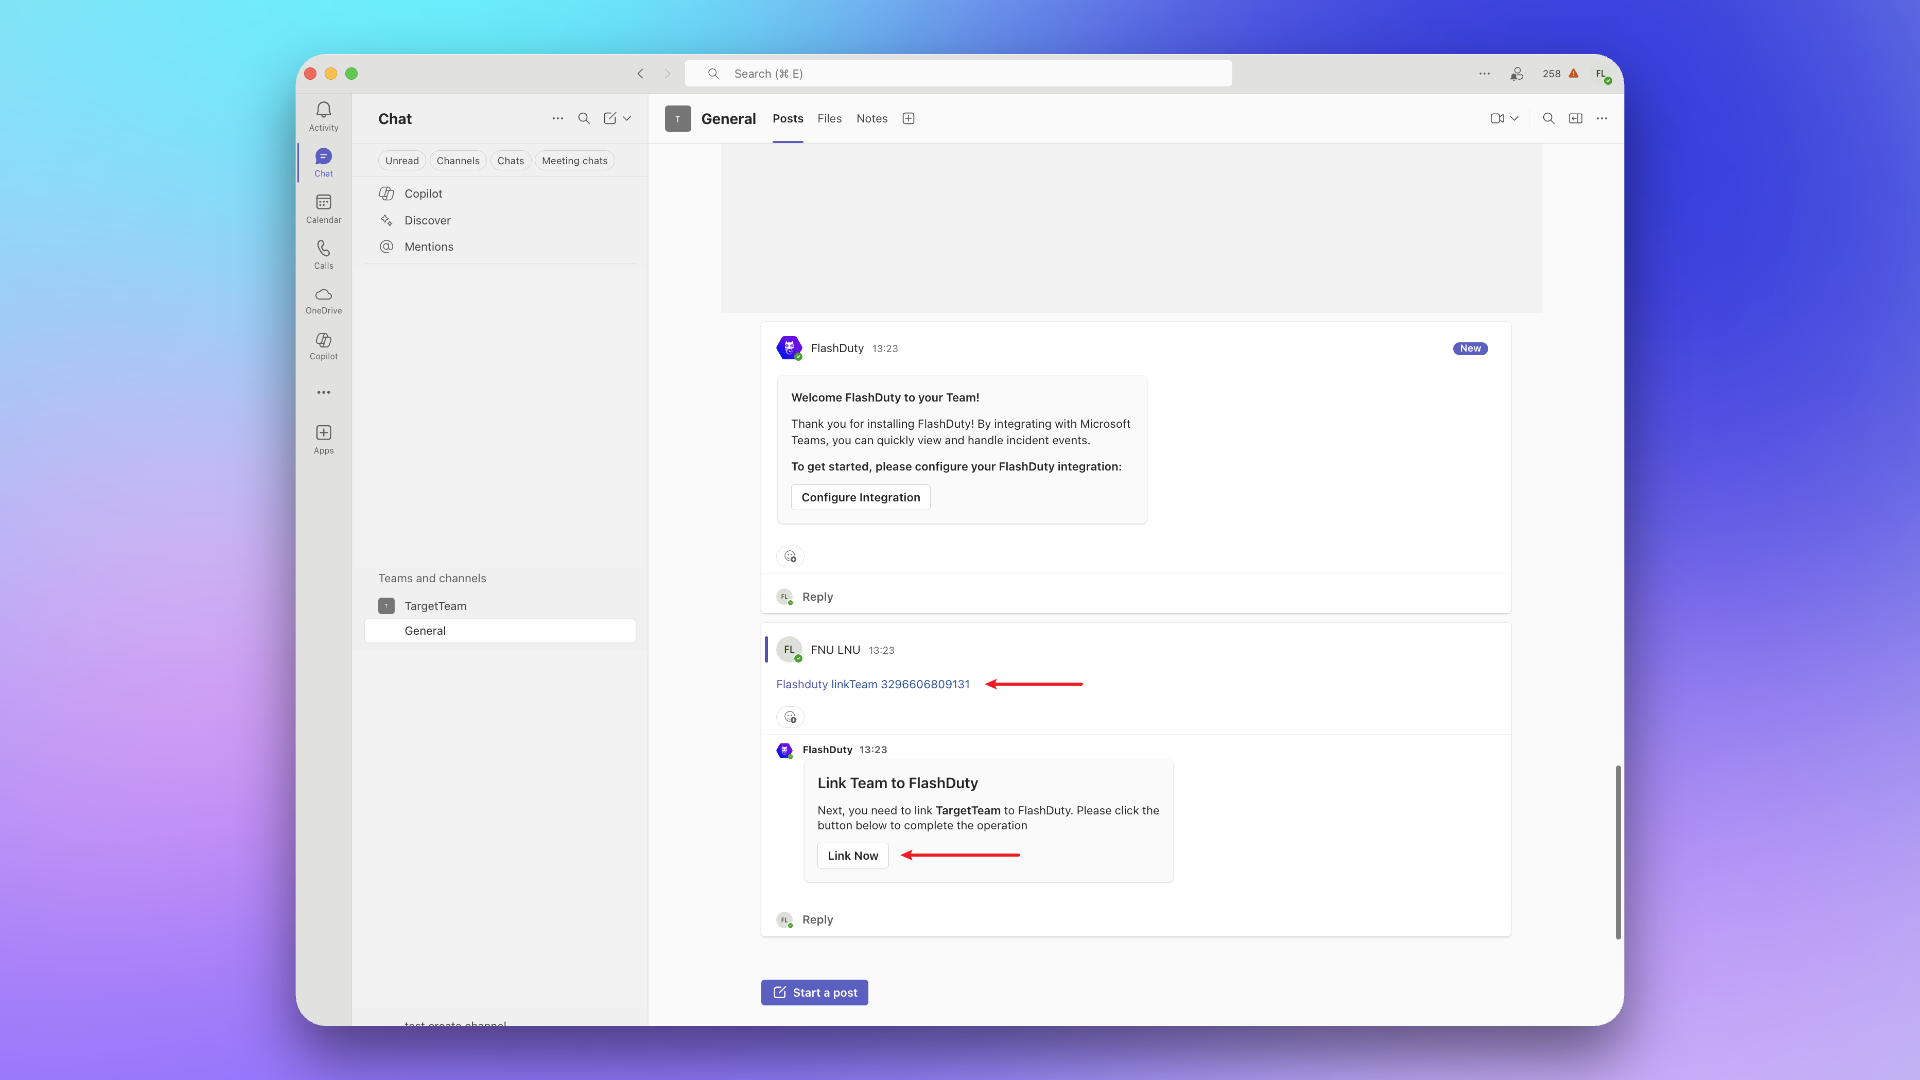
Task: Click the Link Now button
Action: [852, 856]
